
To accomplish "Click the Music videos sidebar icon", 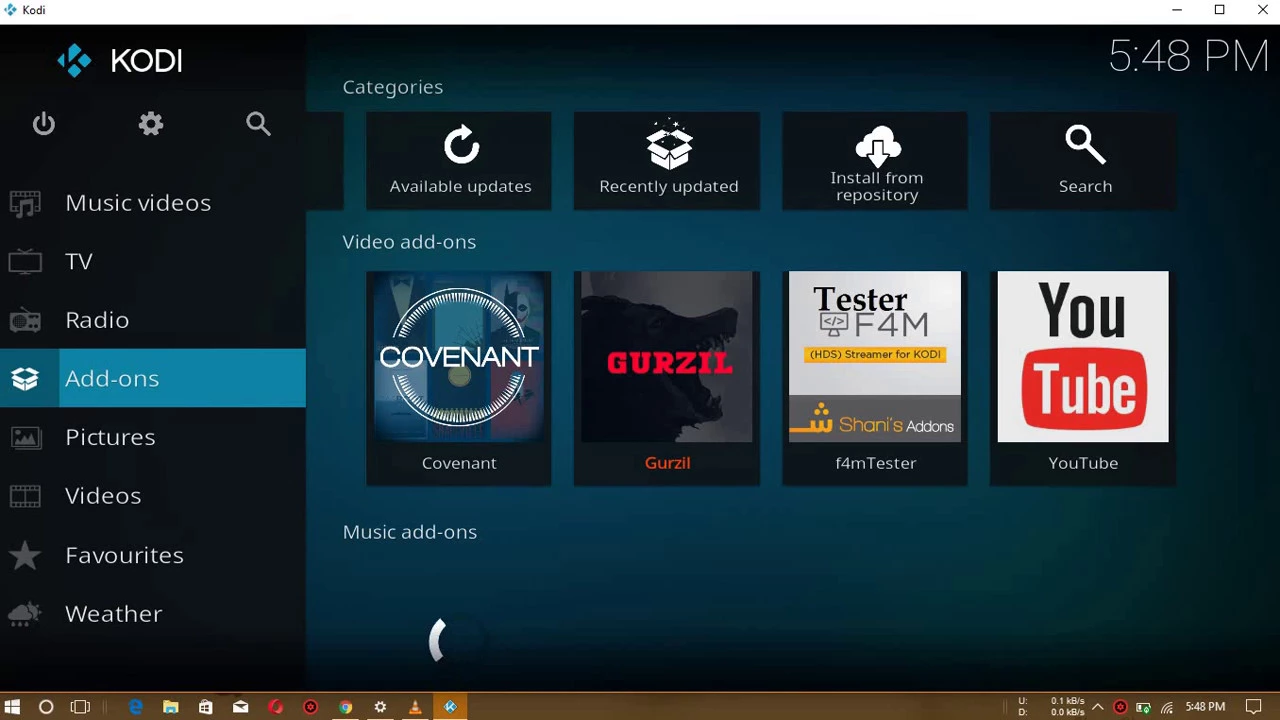I will 25,203.
